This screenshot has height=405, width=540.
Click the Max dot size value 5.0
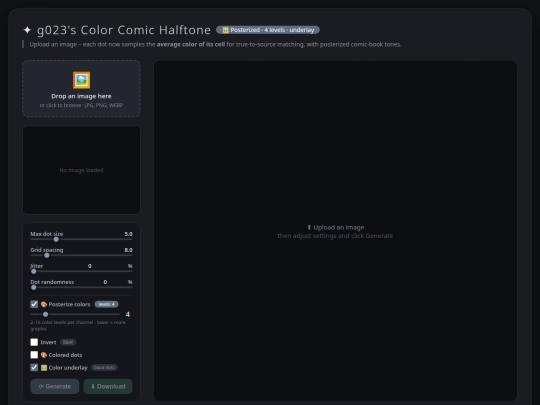(128, 234)
